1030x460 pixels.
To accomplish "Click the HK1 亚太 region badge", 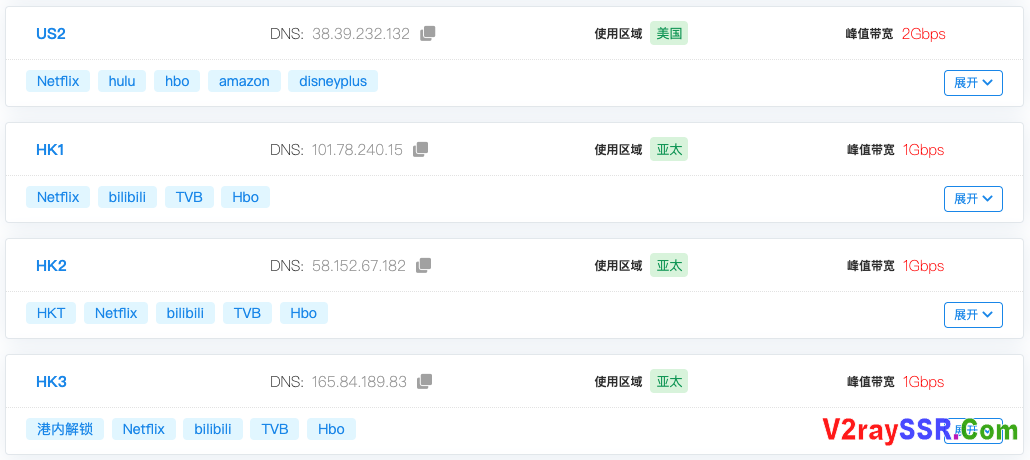I will [669, 149].
